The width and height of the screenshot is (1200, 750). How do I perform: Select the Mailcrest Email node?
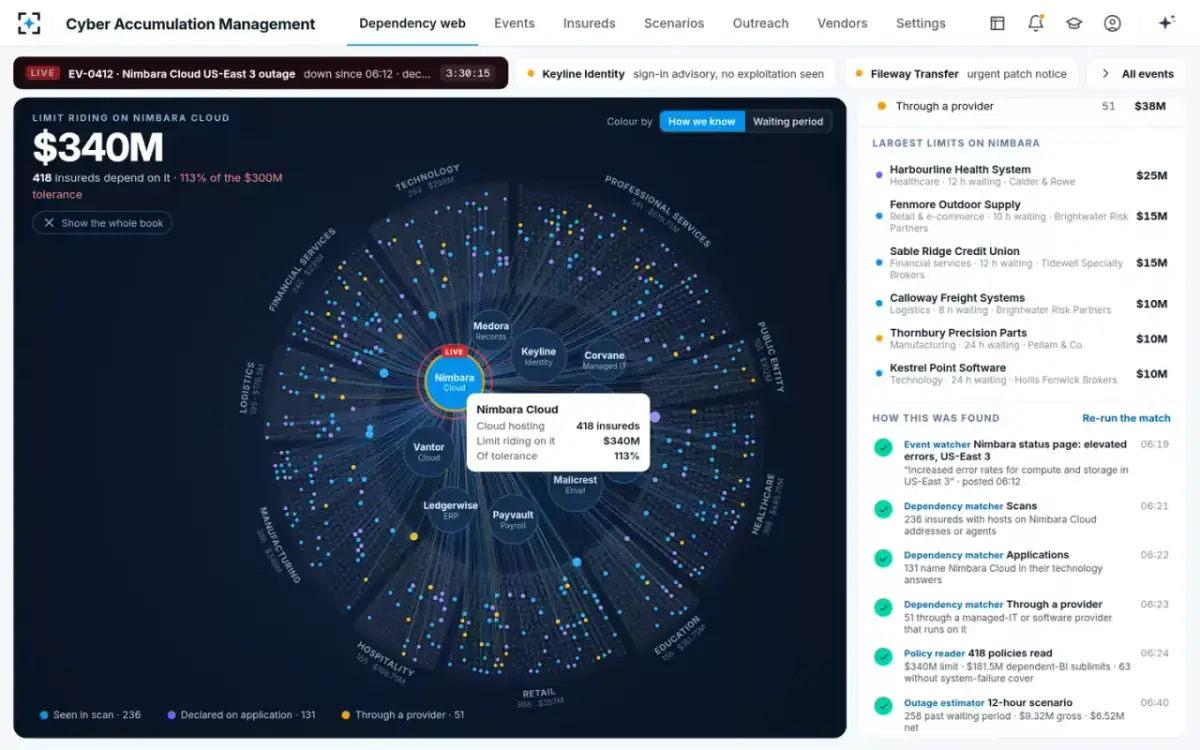point(575,485)
